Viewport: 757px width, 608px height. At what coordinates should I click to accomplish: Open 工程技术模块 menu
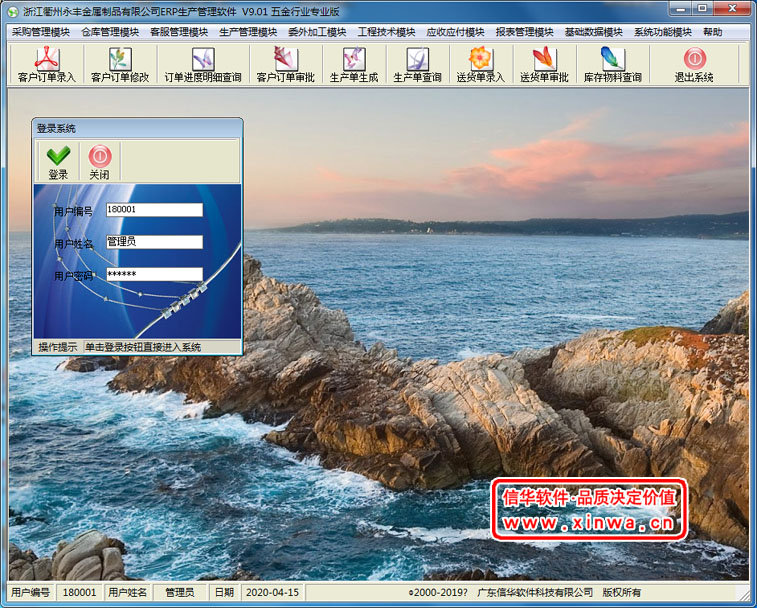click(x=386, y=32)
